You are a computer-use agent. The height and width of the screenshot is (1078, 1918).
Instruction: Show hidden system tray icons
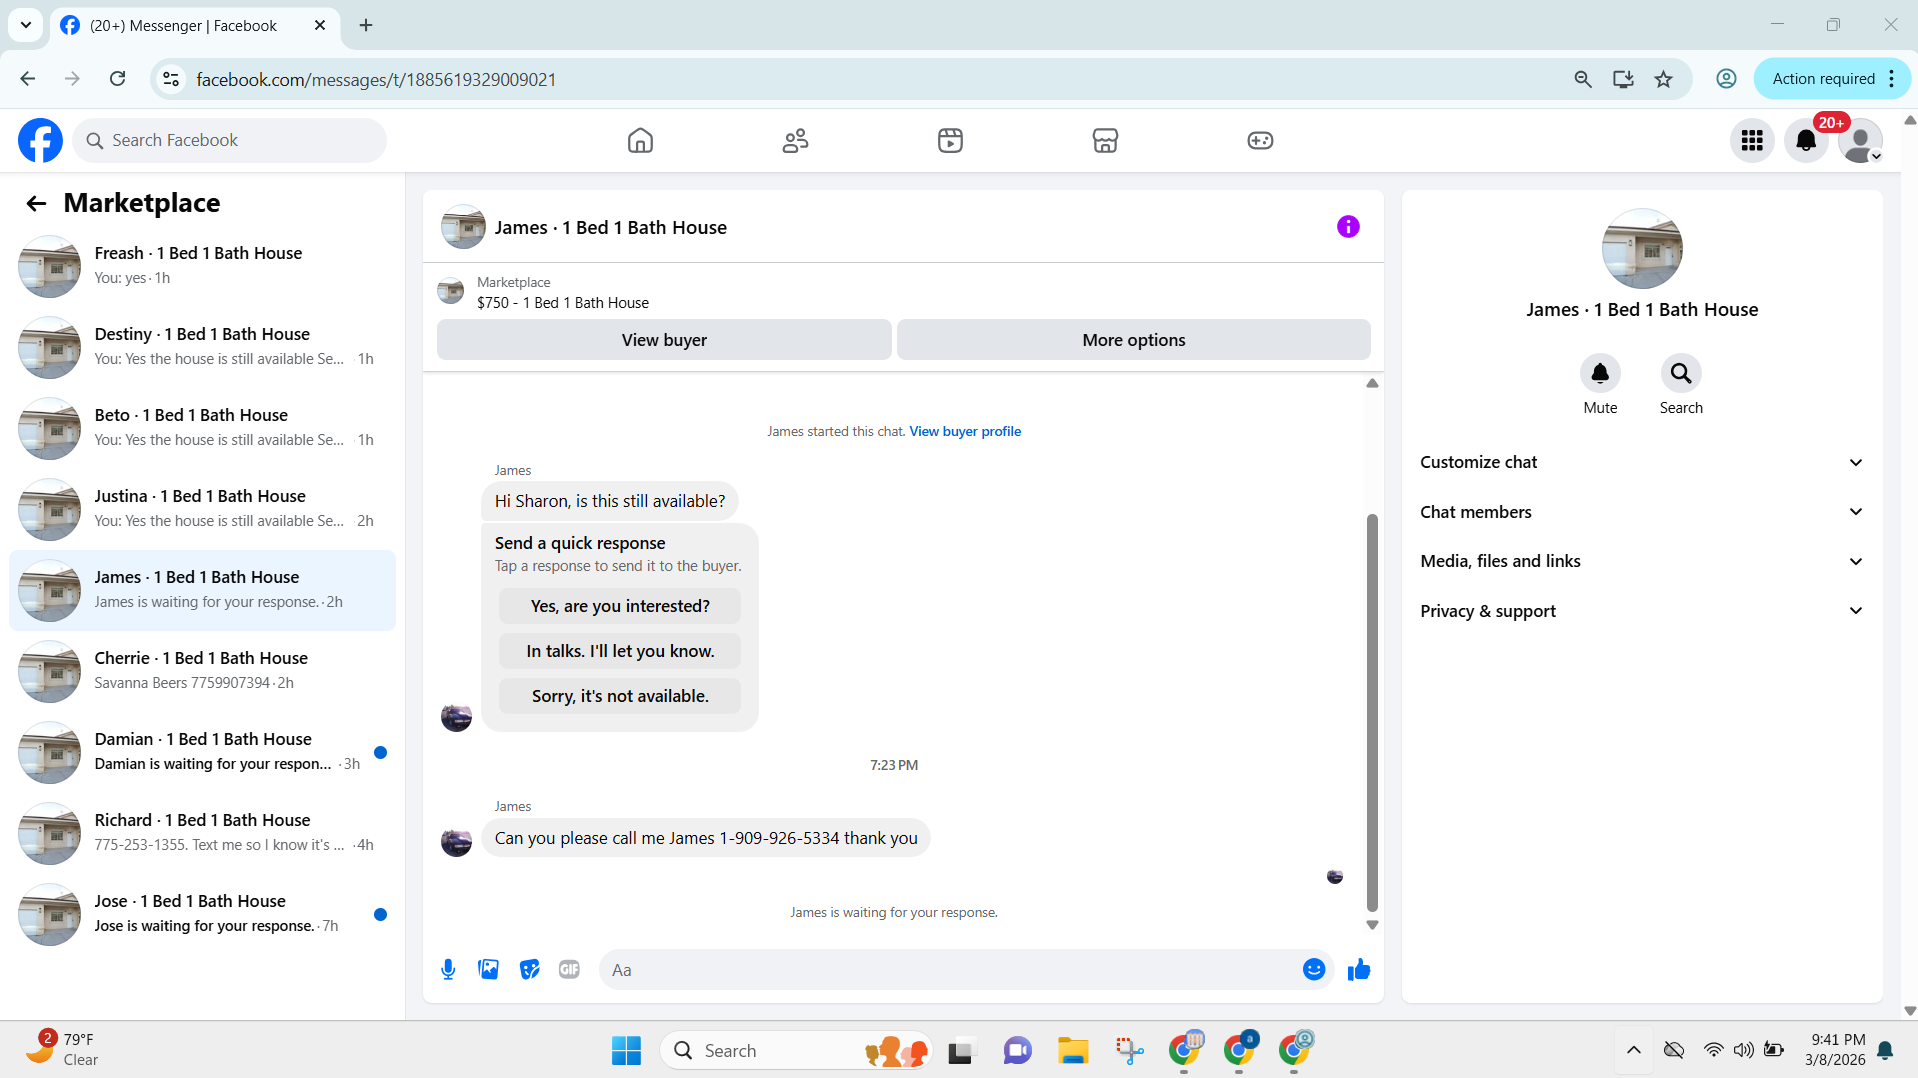point(1633,1050)
